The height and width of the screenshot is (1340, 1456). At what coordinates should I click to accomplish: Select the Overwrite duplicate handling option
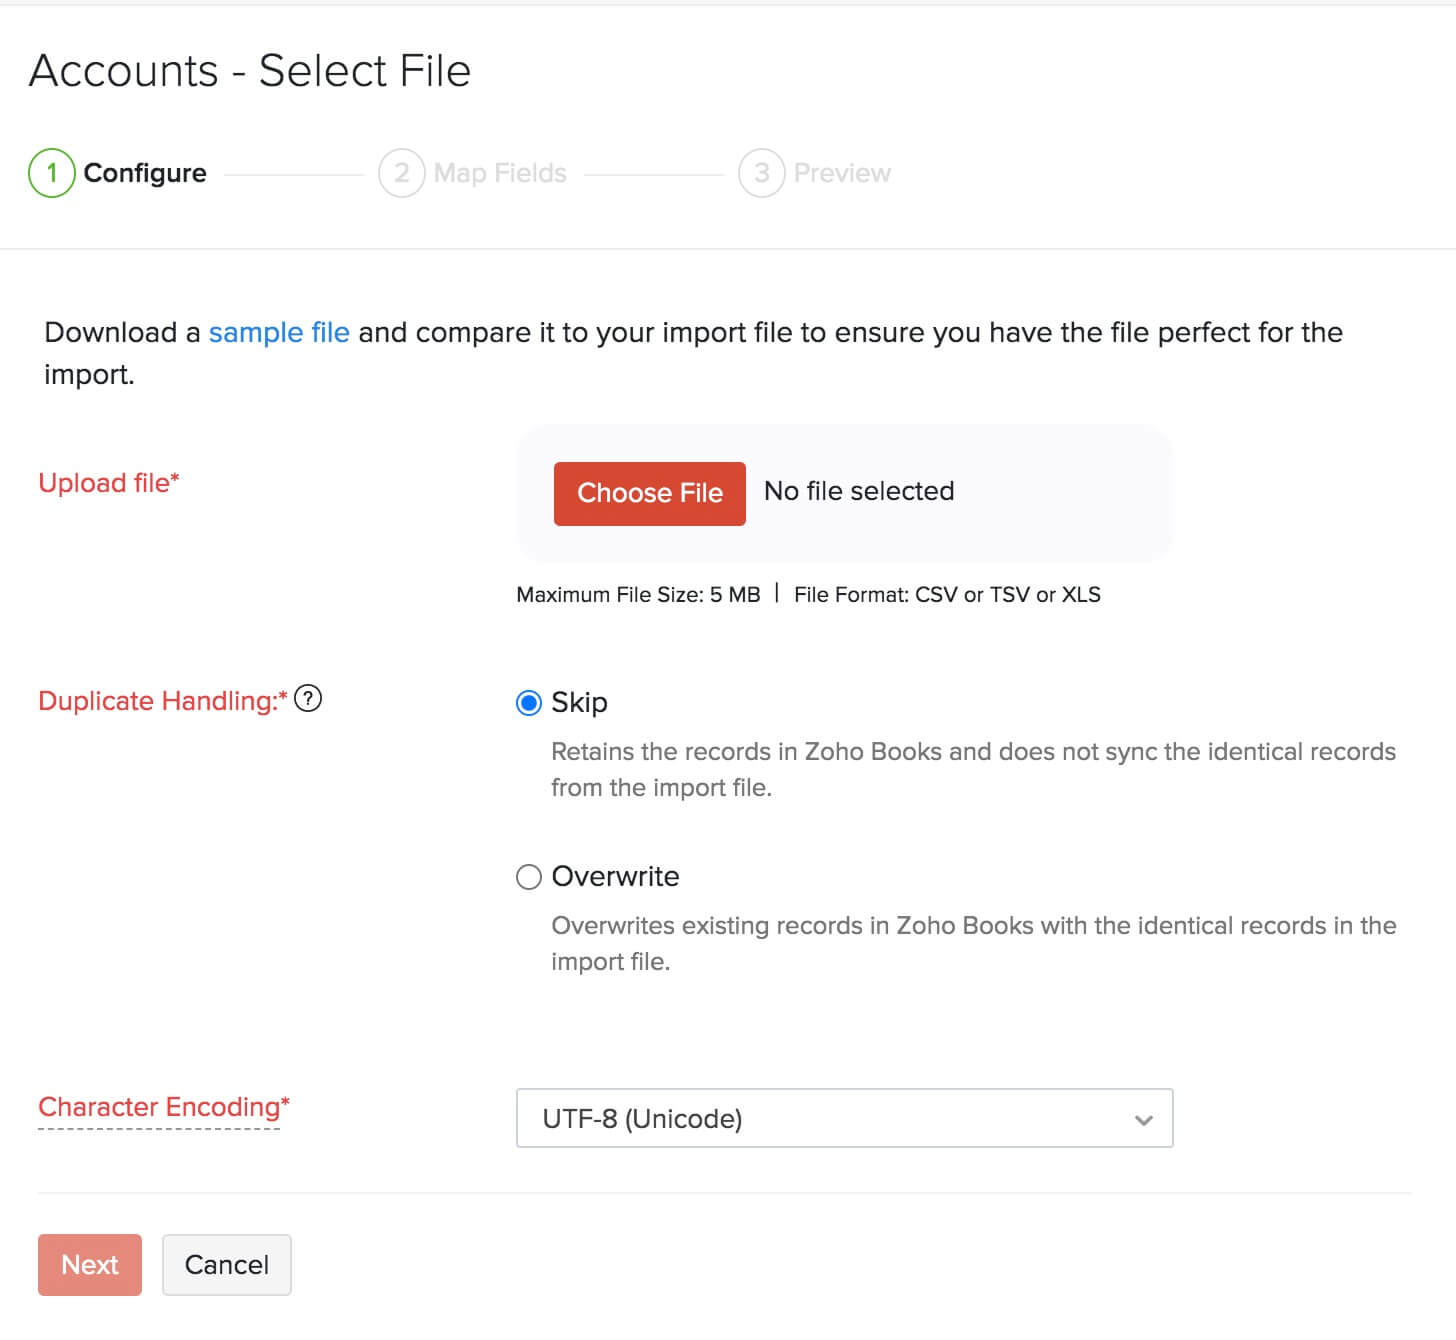pos(528,877)
